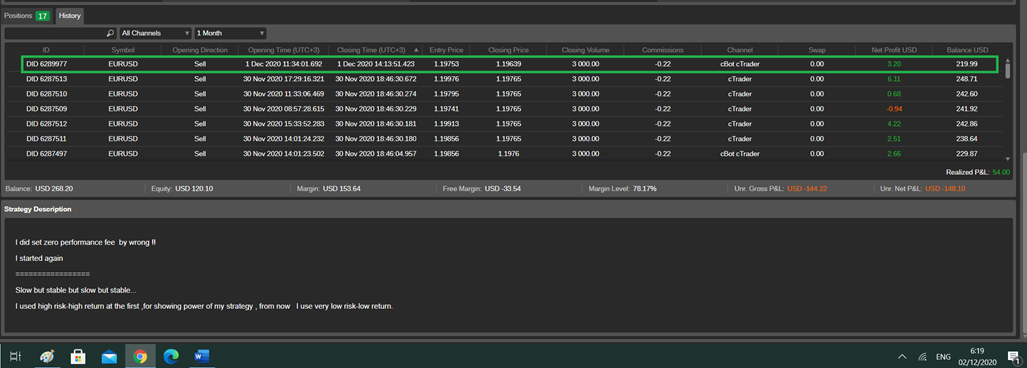The height and width of the screenshot is (368, 1027).
Task: Click the net profit value 6.11
Action: pyautogui.click(x=893, y=79)
